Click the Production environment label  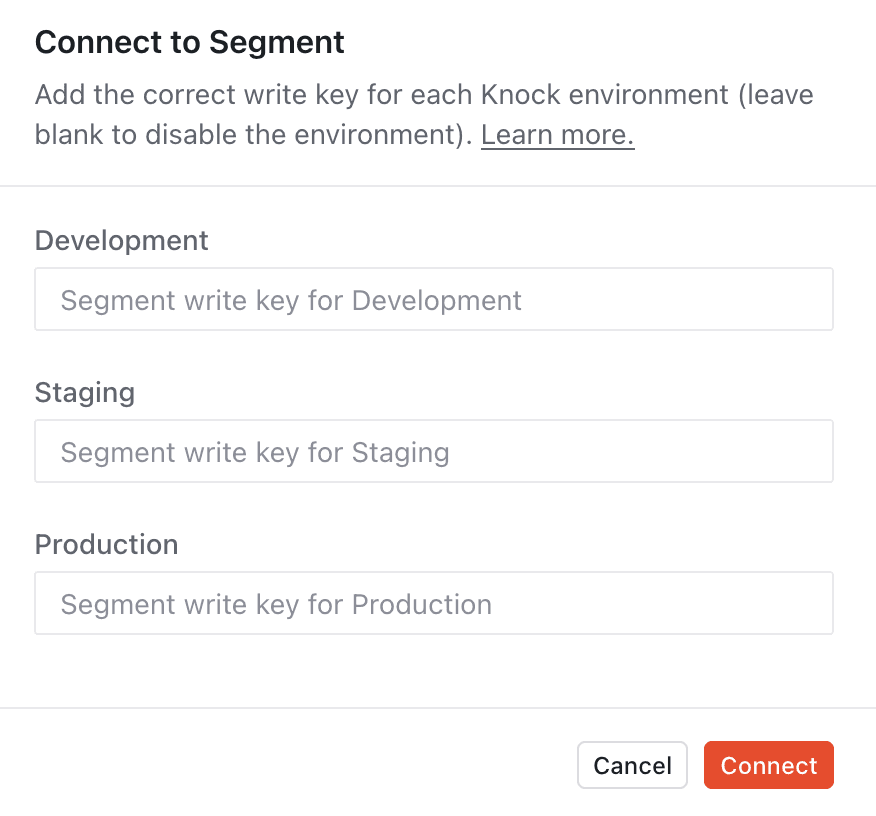pos(106,544)
